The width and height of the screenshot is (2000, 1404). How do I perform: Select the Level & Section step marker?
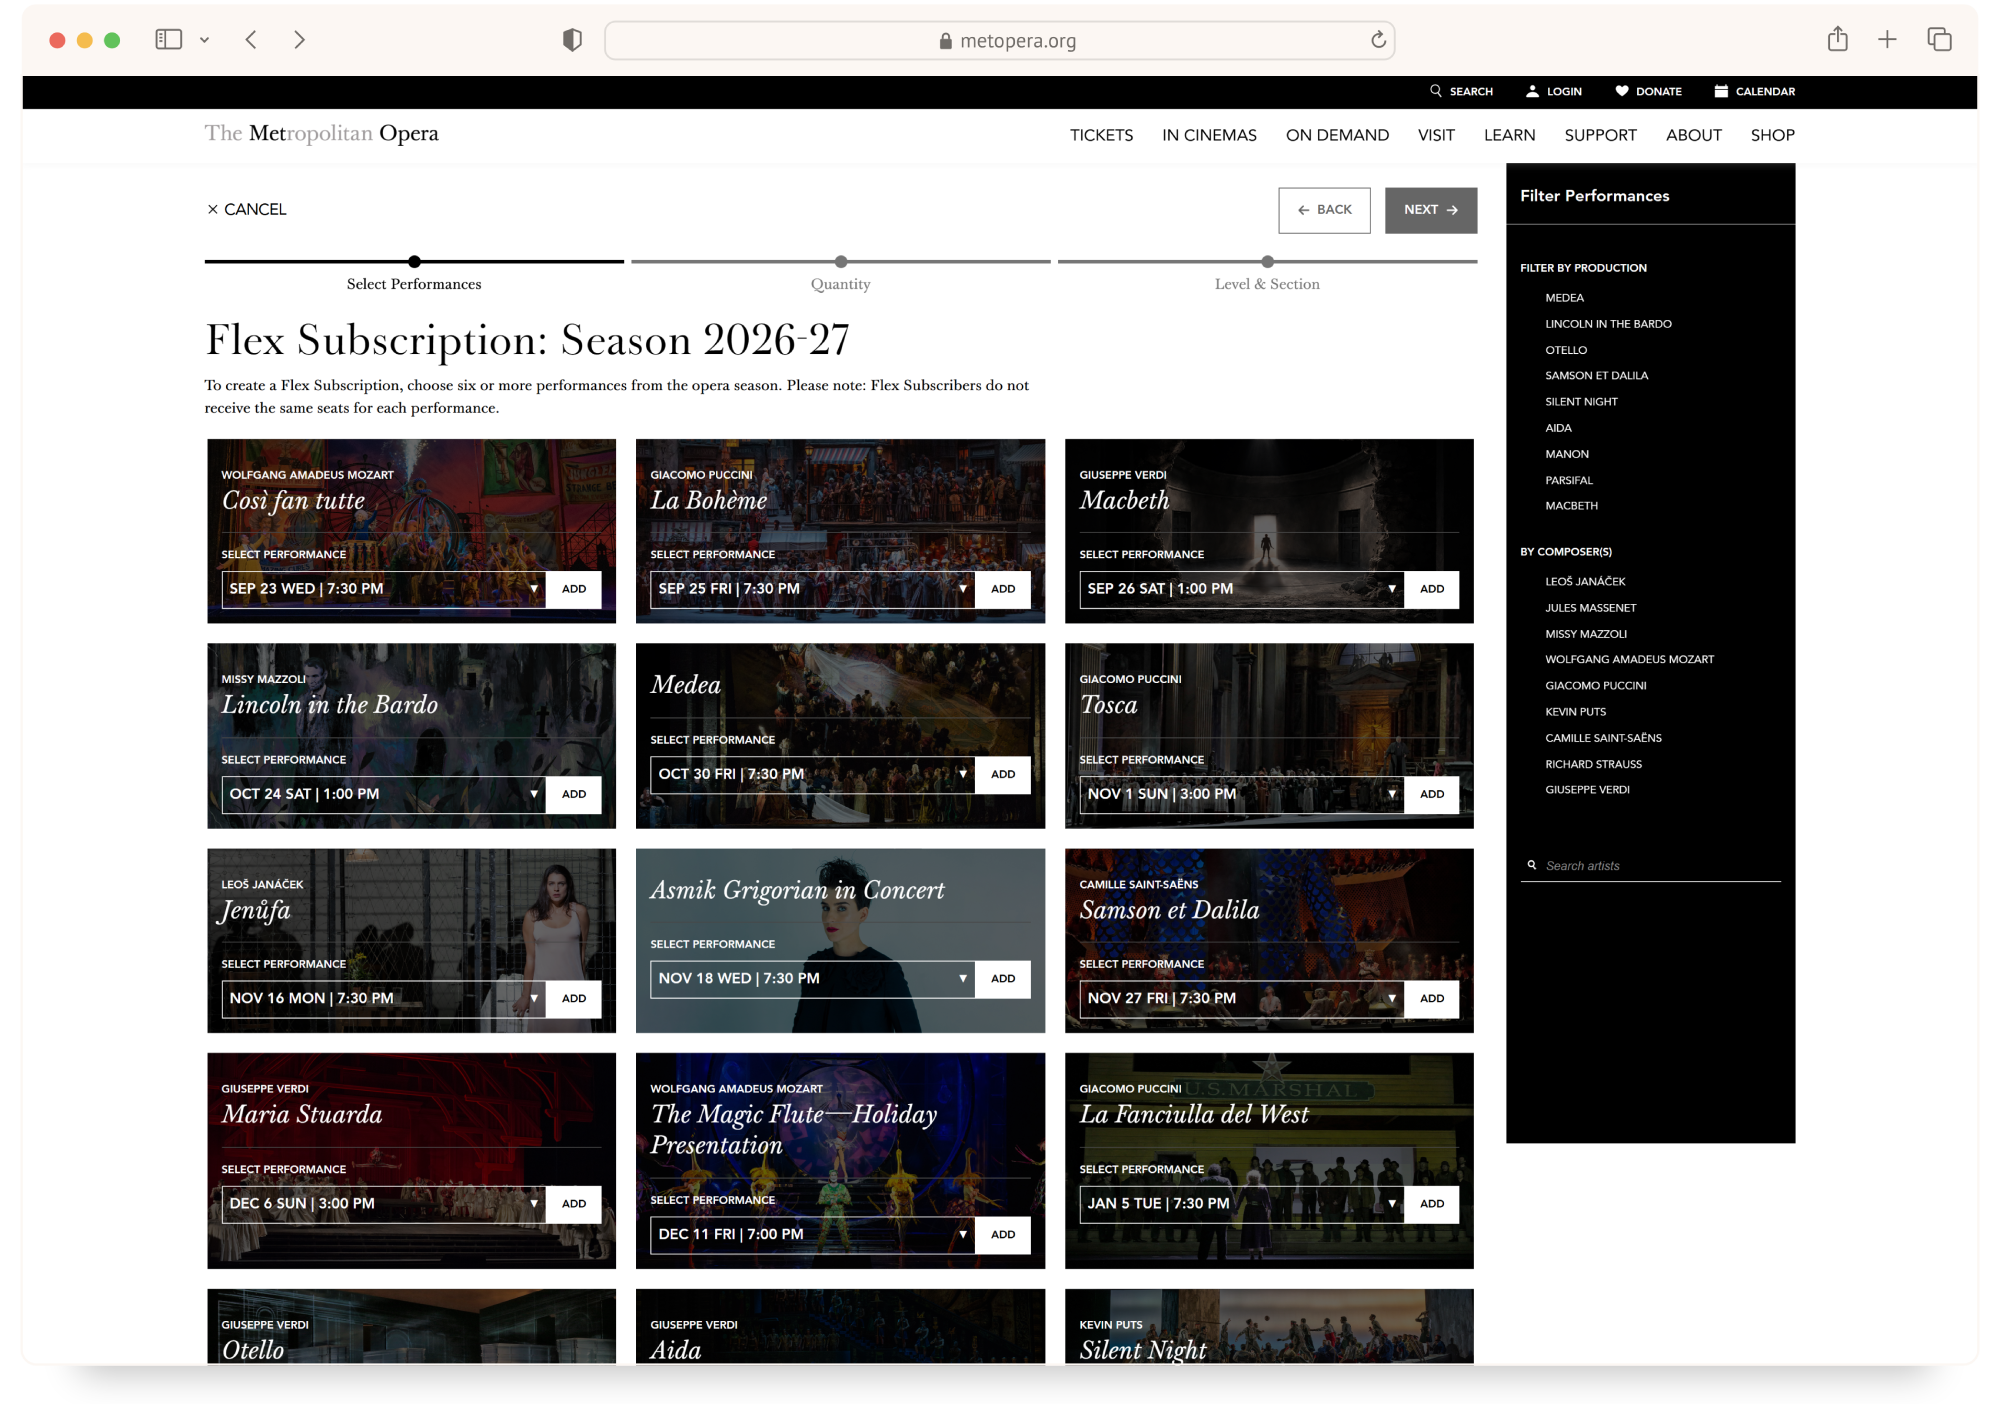click(1267, 262)
